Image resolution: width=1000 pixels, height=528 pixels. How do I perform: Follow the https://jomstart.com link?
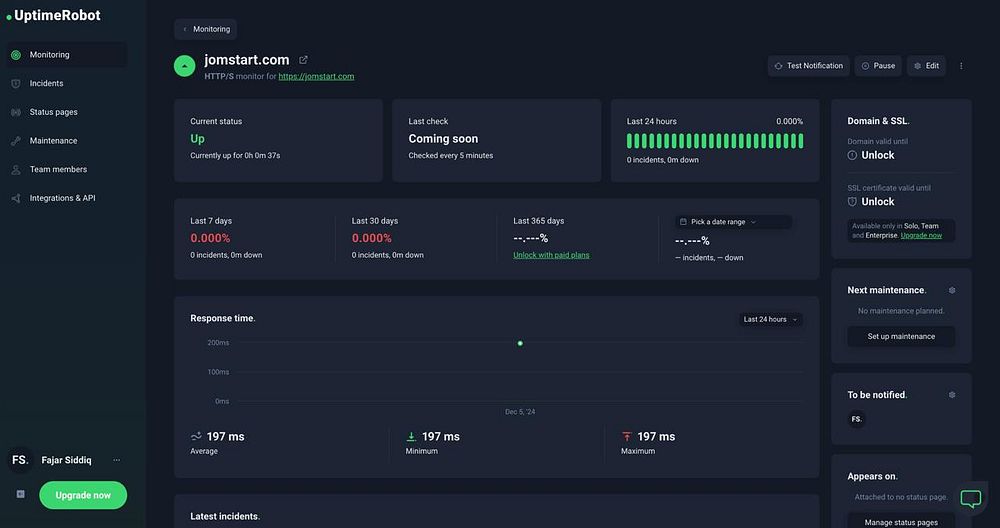point(316,77)
